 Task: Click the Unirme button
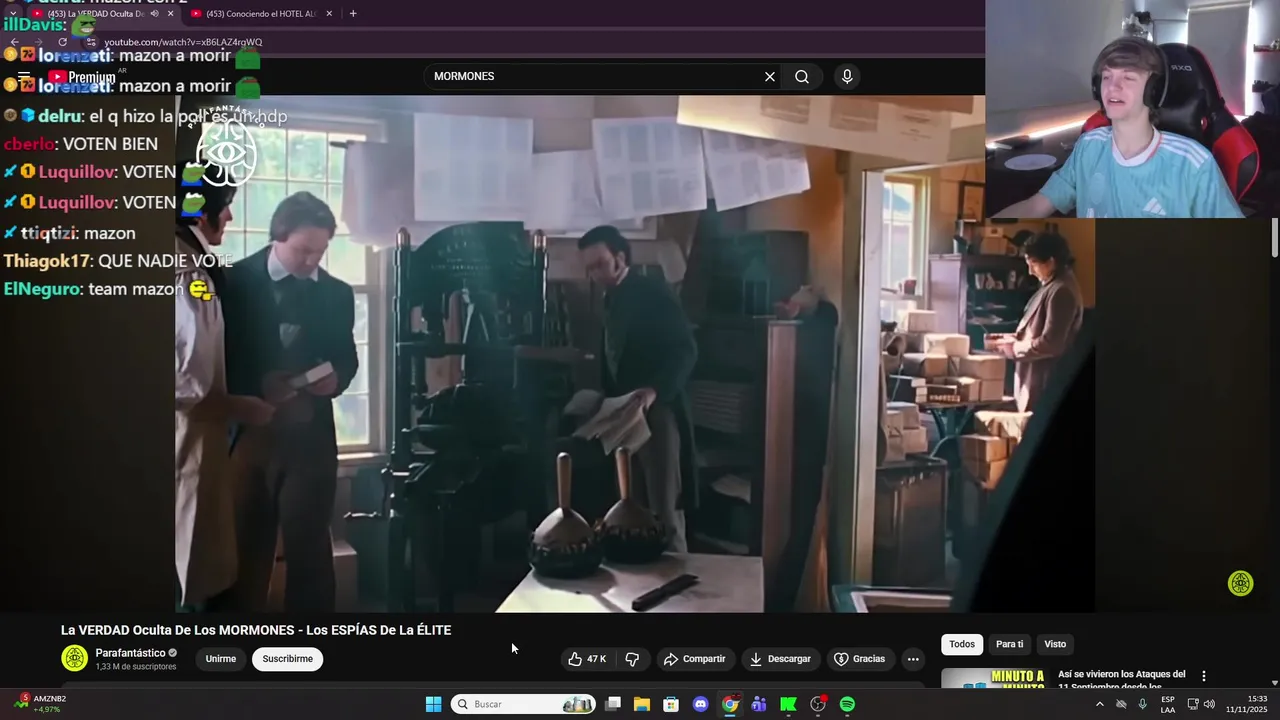point(221,659)
